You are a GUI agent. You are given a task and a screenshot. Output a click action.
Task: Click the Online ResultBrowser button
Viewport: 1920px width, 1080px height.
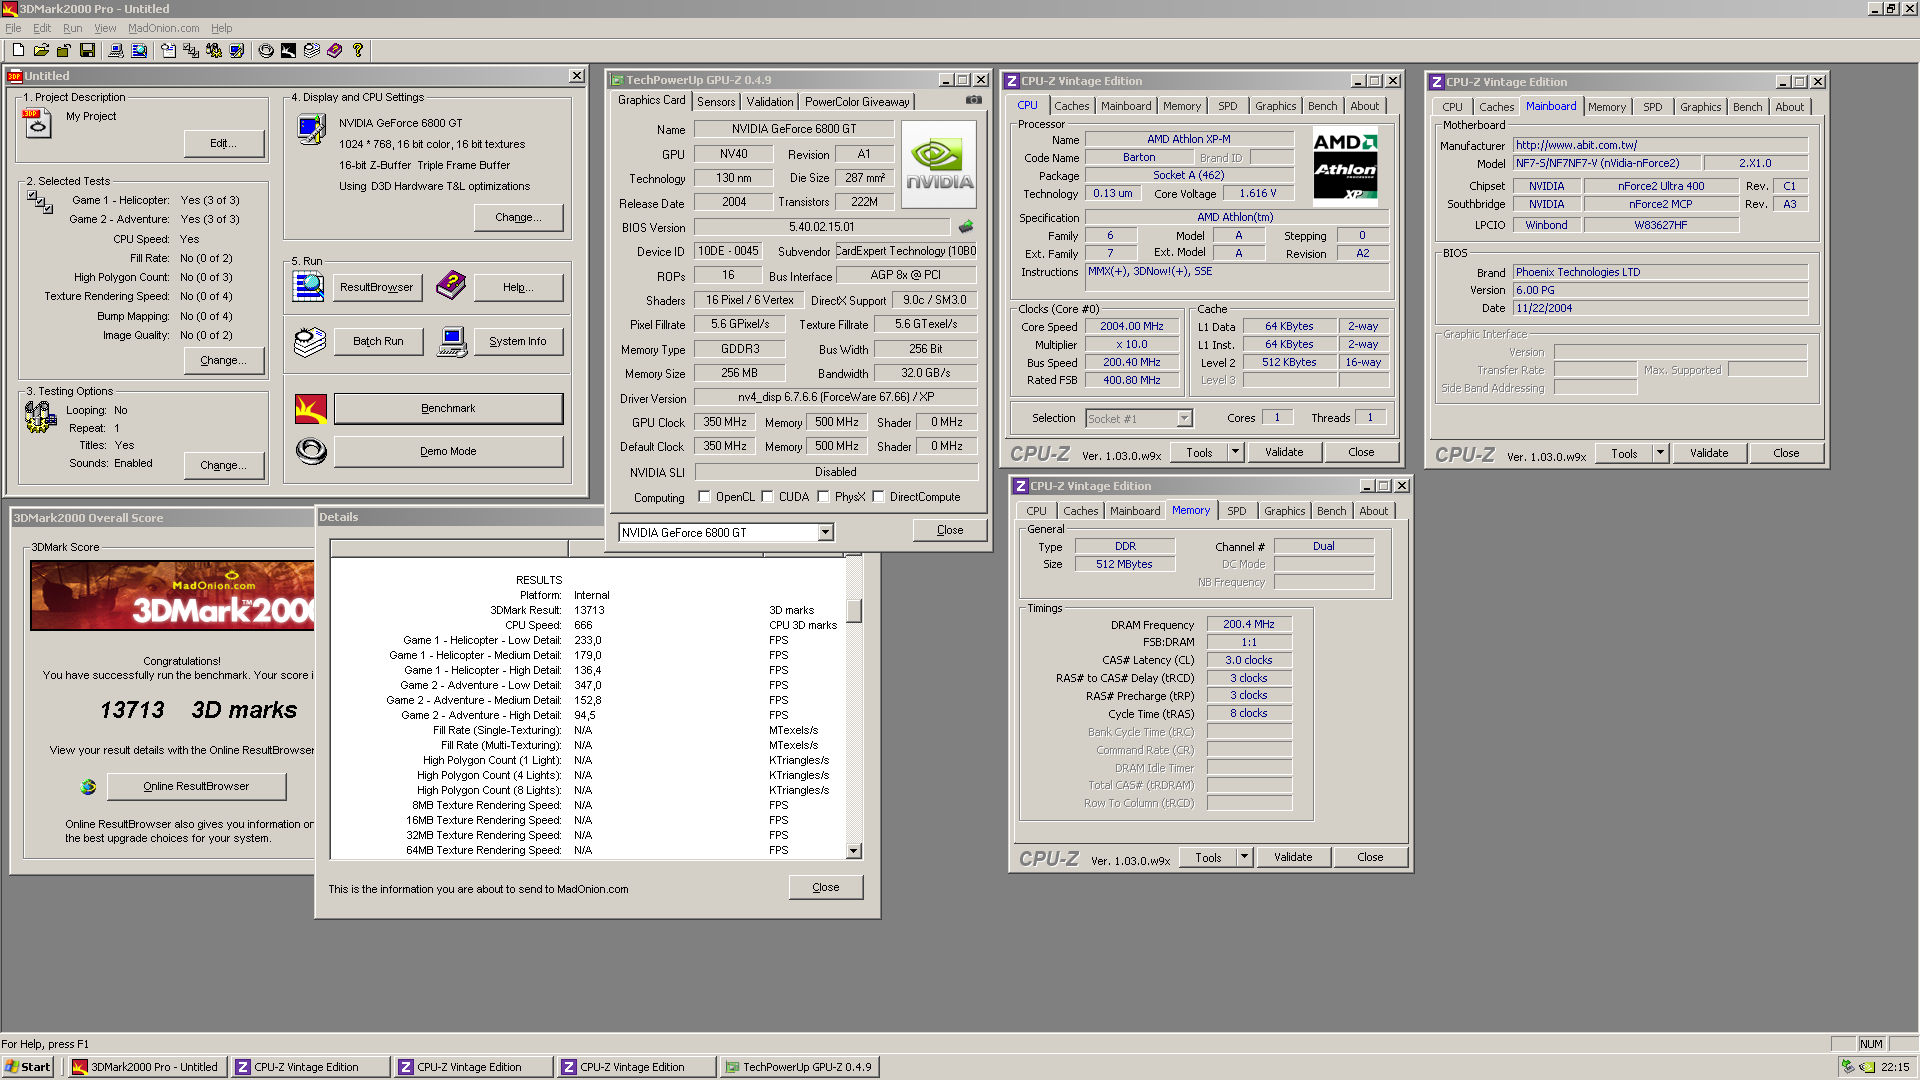click(x=196, y=787)
